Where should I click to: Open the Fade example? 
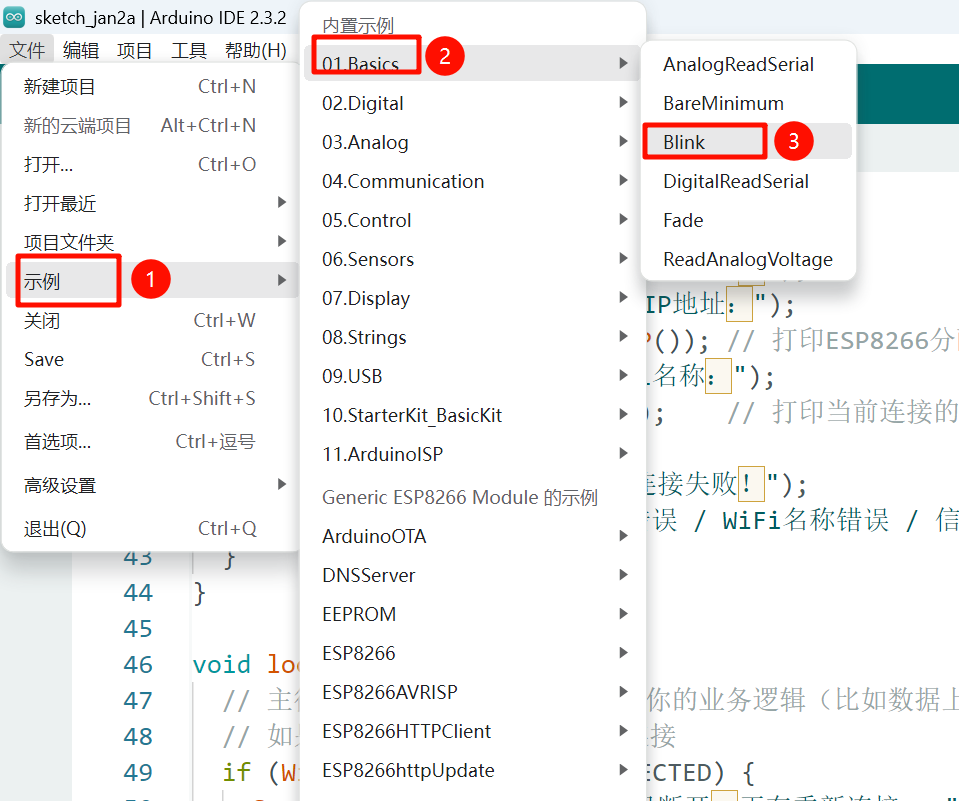(748, 220)
